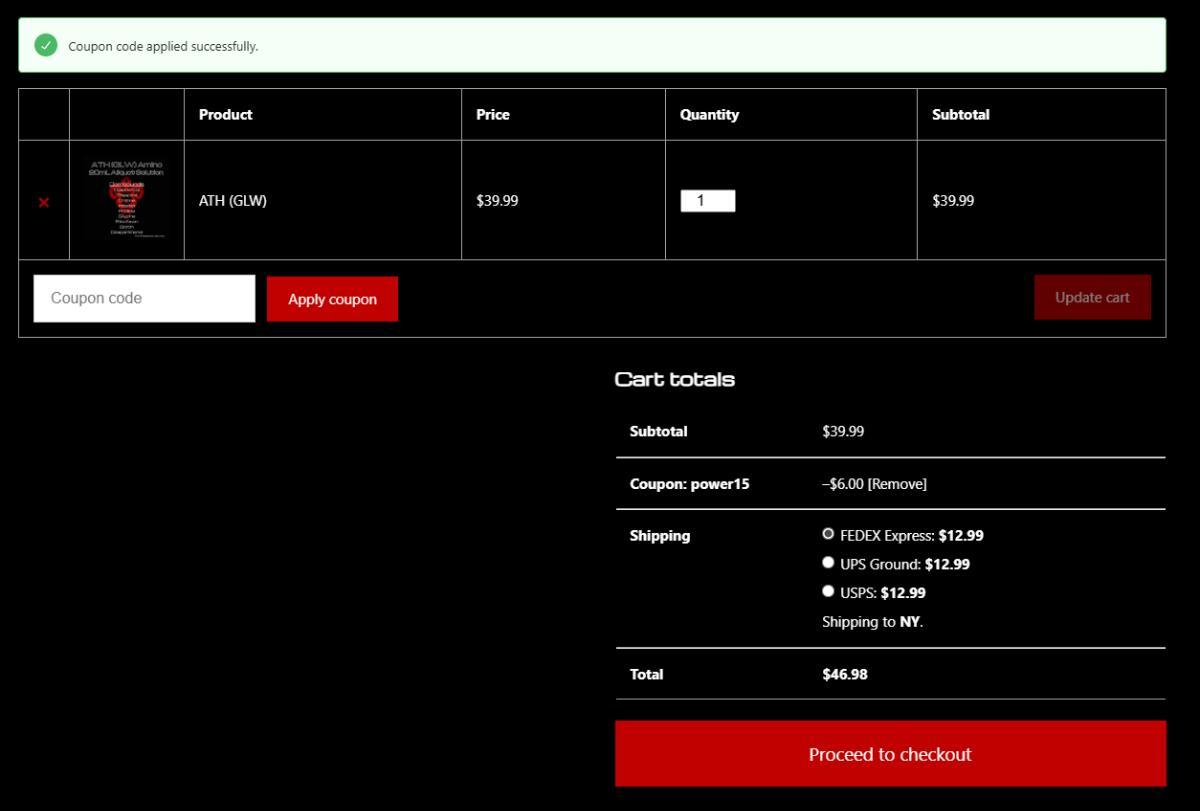Click the Product column header
Image resolution: width=1200 pixels, height=811 pixels.
tap(226, 115)
